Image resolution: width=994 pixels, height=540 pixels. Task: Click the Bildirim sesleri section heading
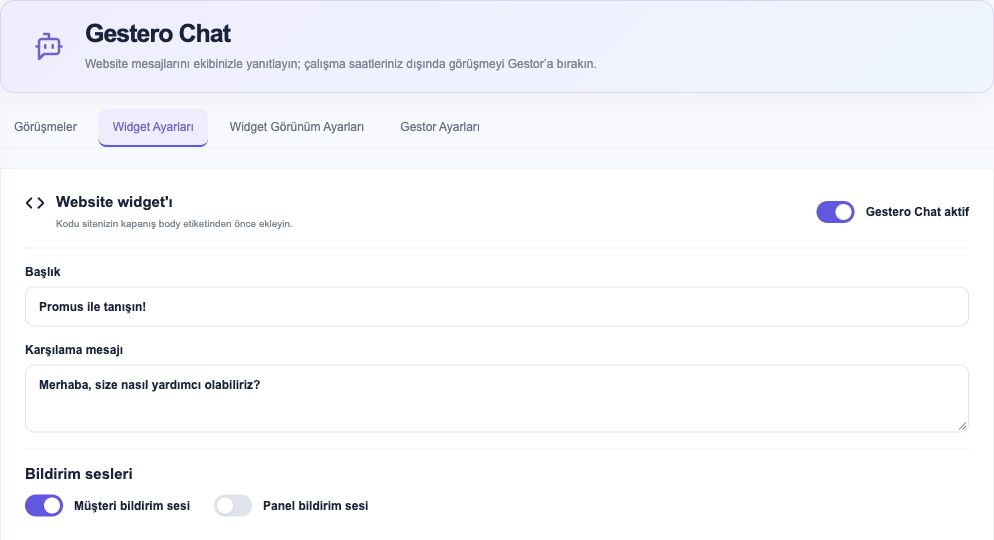79,474
